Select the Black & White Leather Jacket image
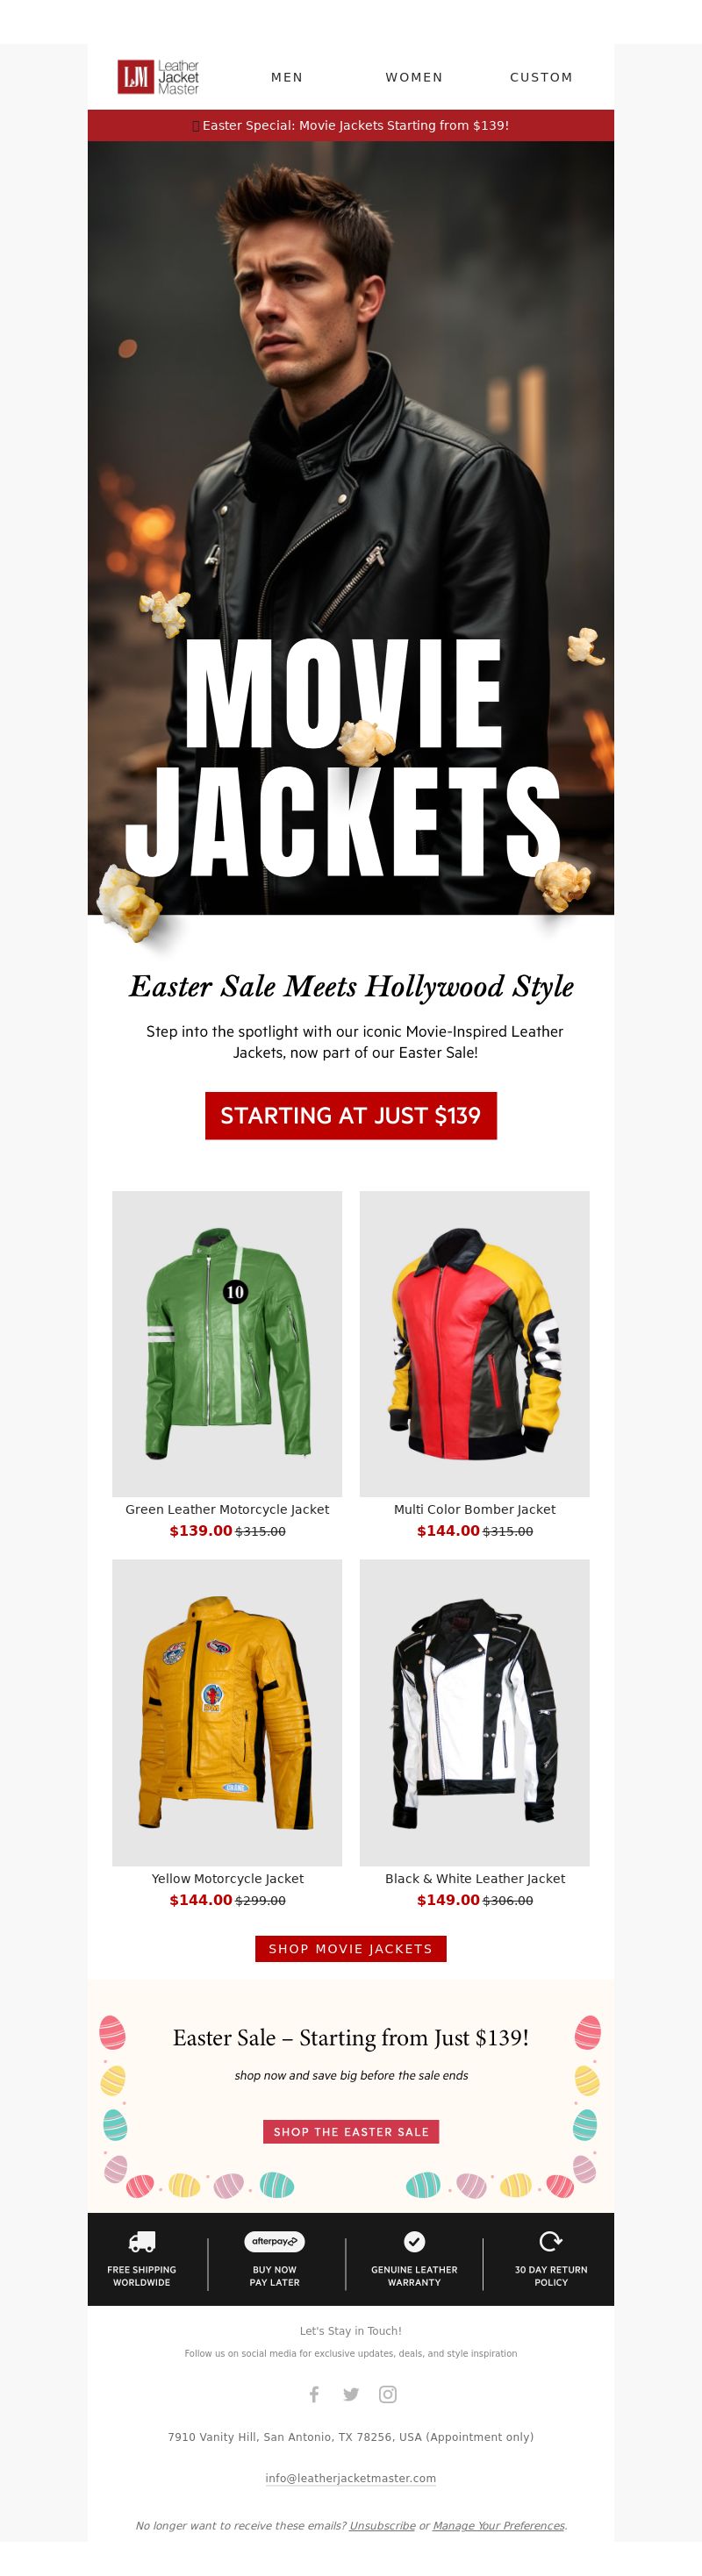Screen dimensions: 702x2576 [x=475, y=1712]
